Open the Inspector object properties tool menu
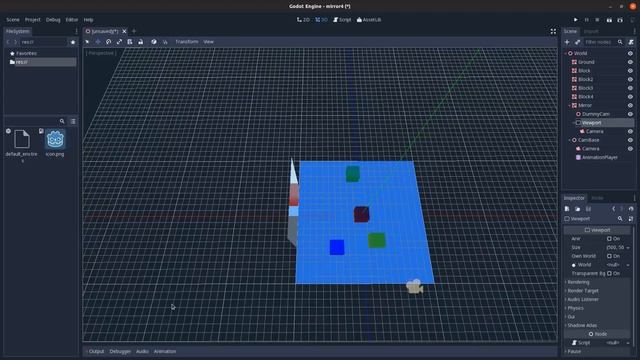This screenshot has width=640, height=360. tap(631, 219)
